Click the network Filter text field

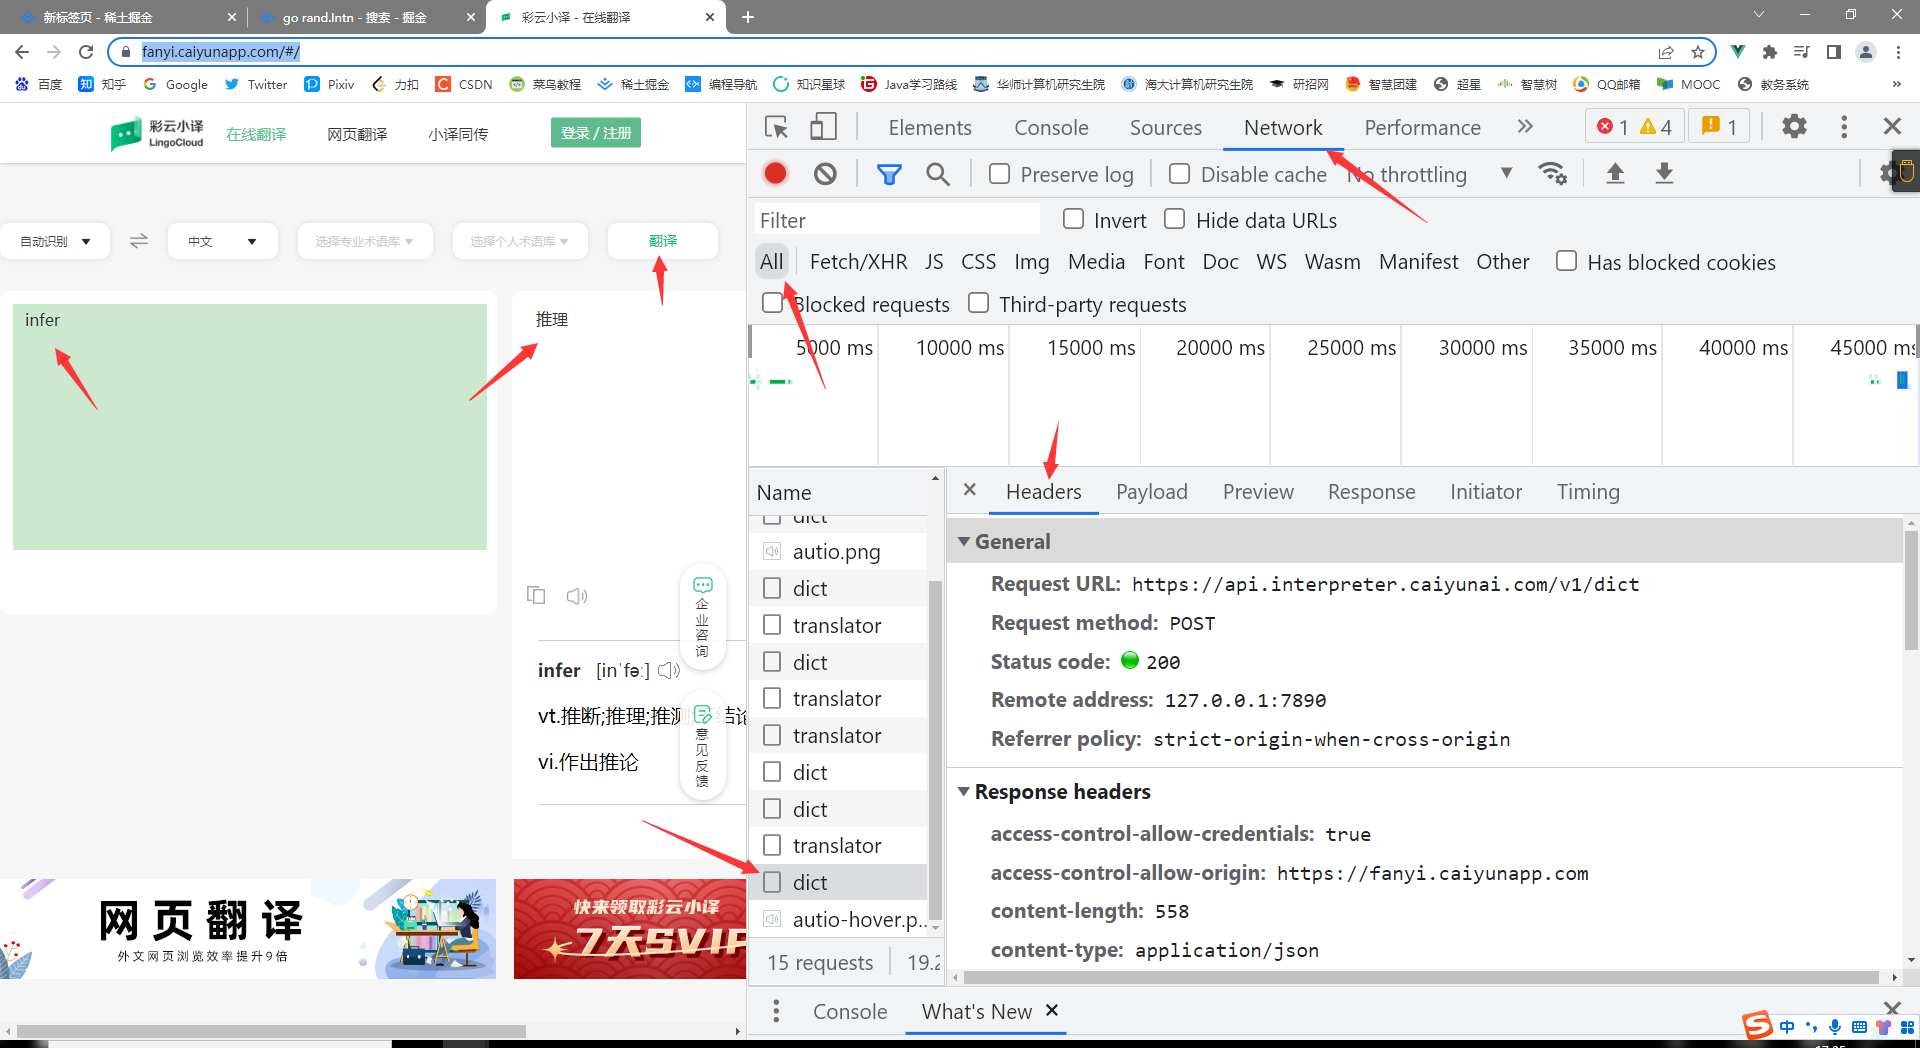click(897, 220)
